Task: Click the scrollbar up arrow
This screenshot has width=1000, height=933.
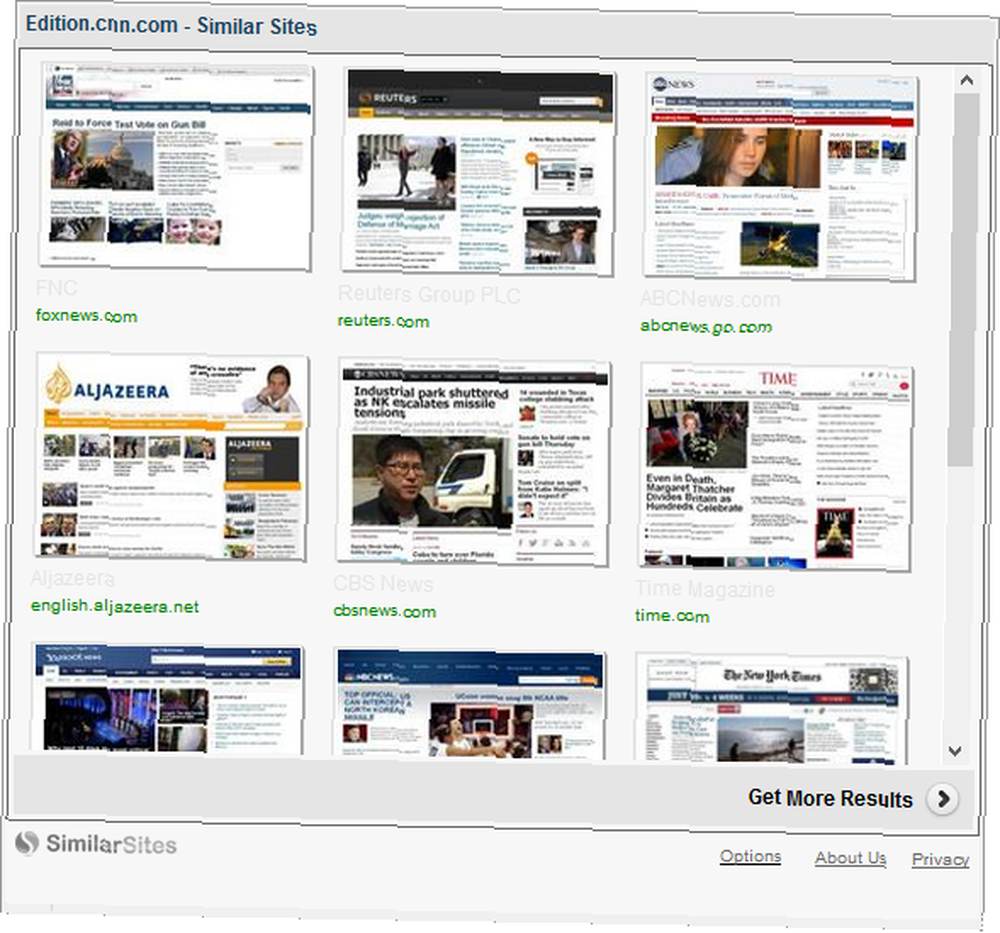Action: click(x=967, y=80)
